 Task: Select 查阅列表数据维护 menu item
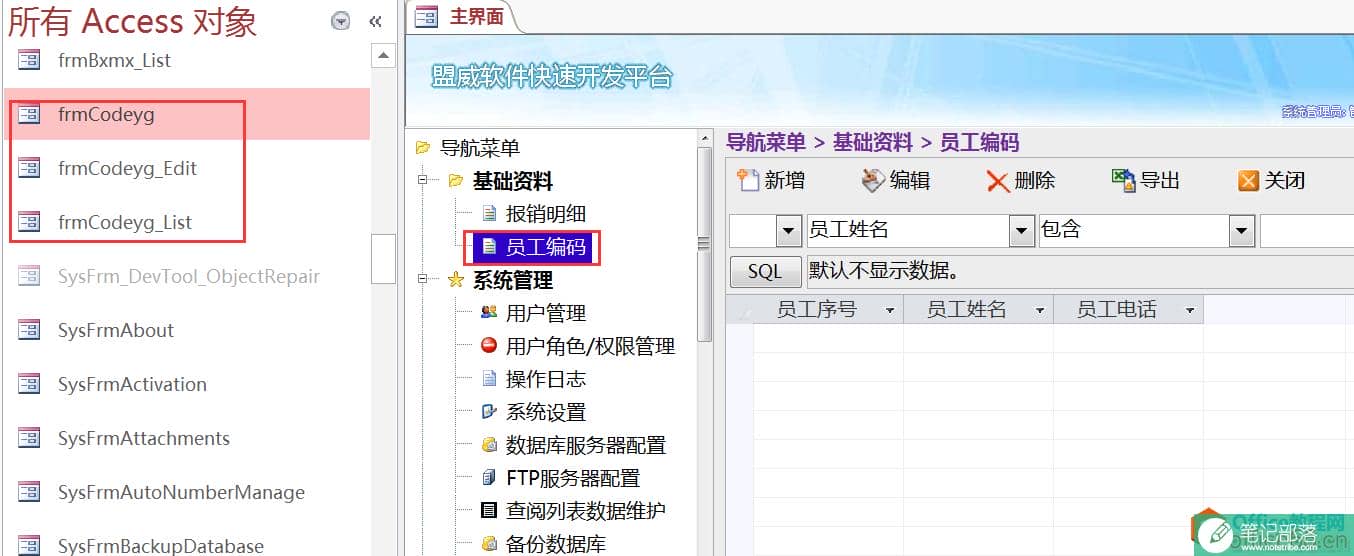pyautogui.click(x=586, y=511)
